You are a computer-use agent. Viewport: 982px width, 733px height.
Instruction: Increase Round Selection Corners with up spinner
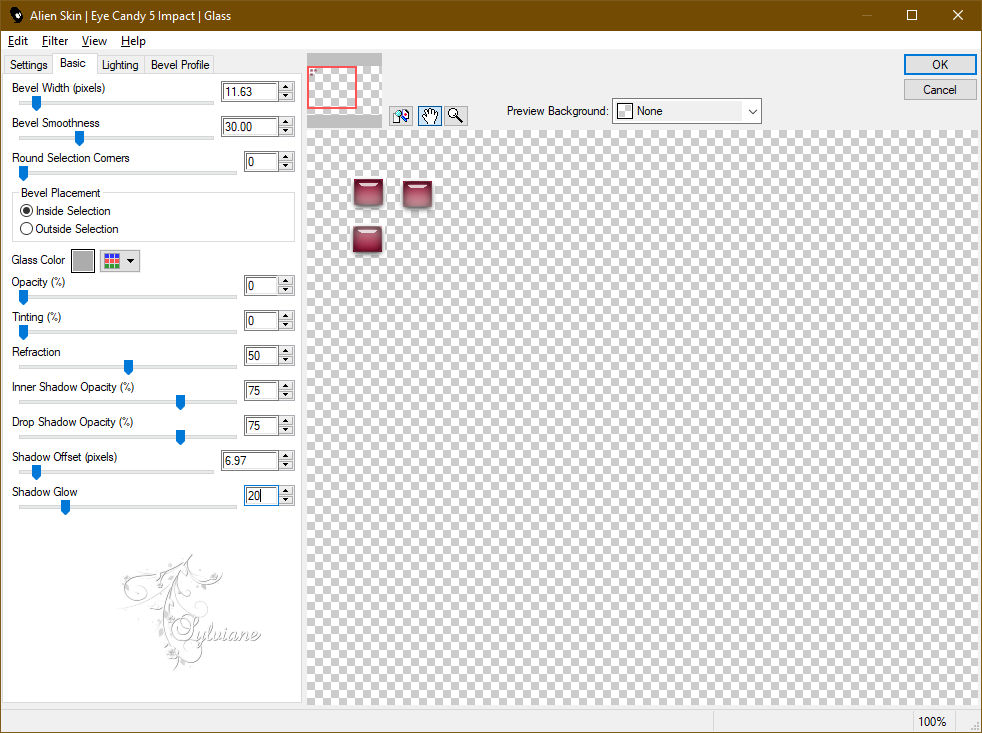[x=286, y=157]
